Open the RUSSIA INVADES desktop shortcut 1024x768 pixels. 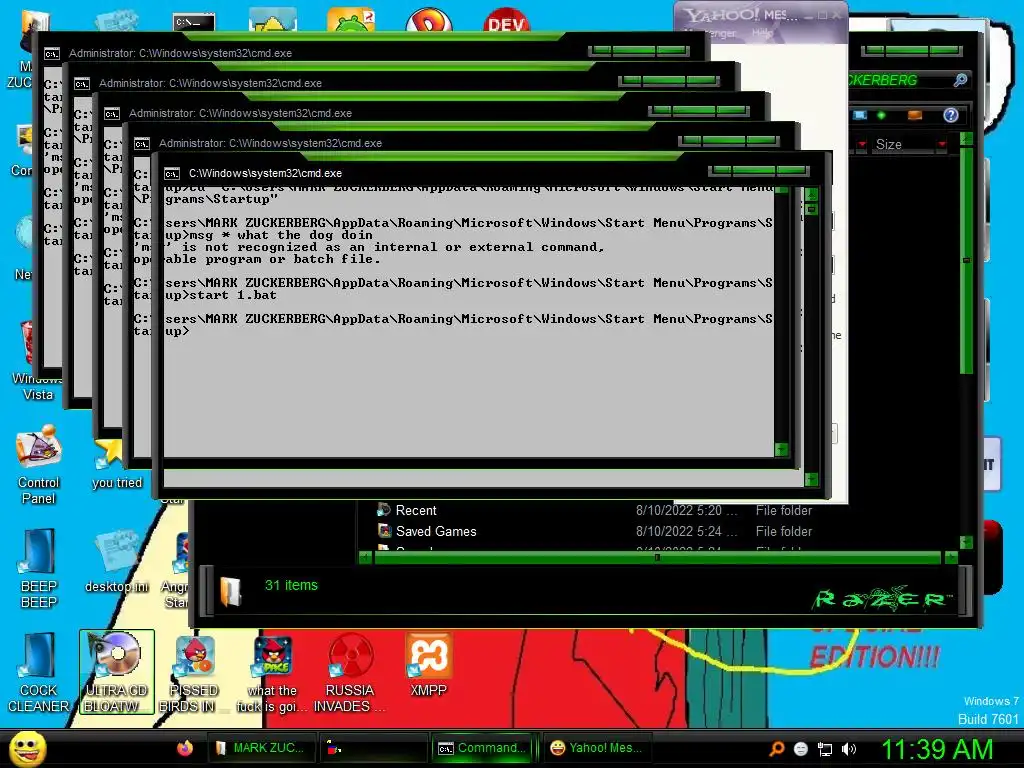coord(350,673)
